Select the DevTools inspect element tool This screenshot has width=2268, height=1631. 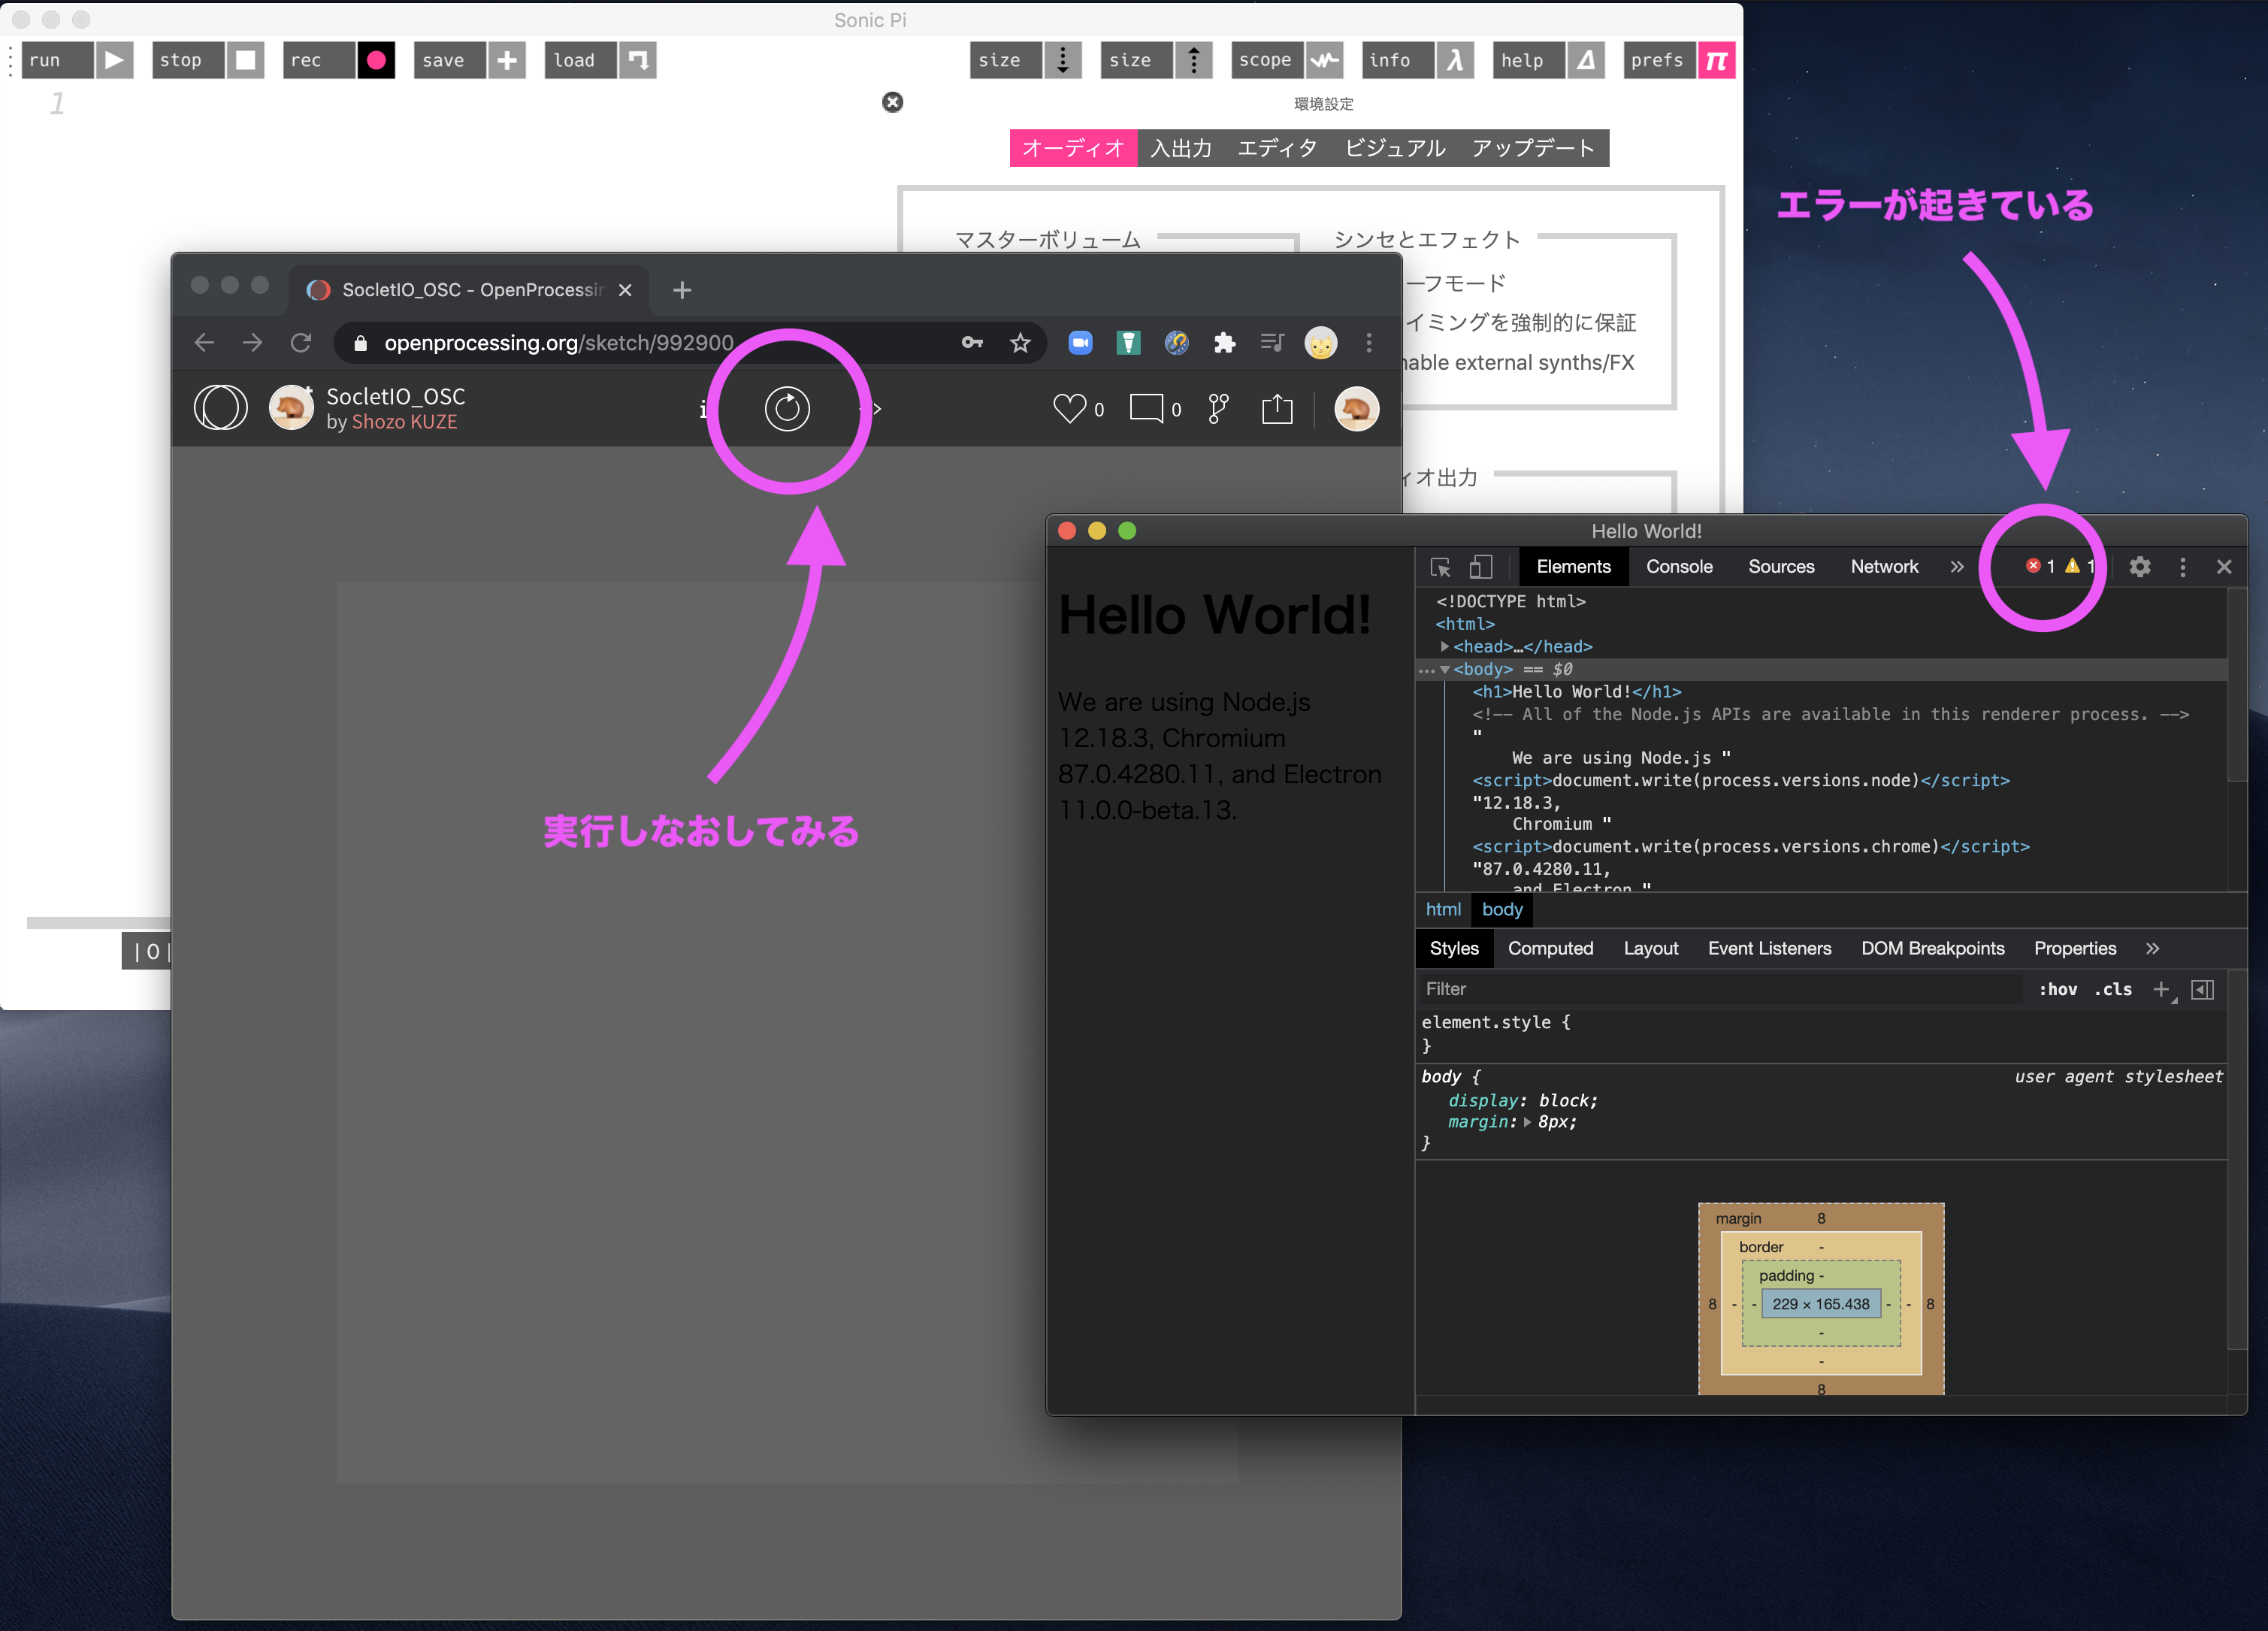[1440, 567]
